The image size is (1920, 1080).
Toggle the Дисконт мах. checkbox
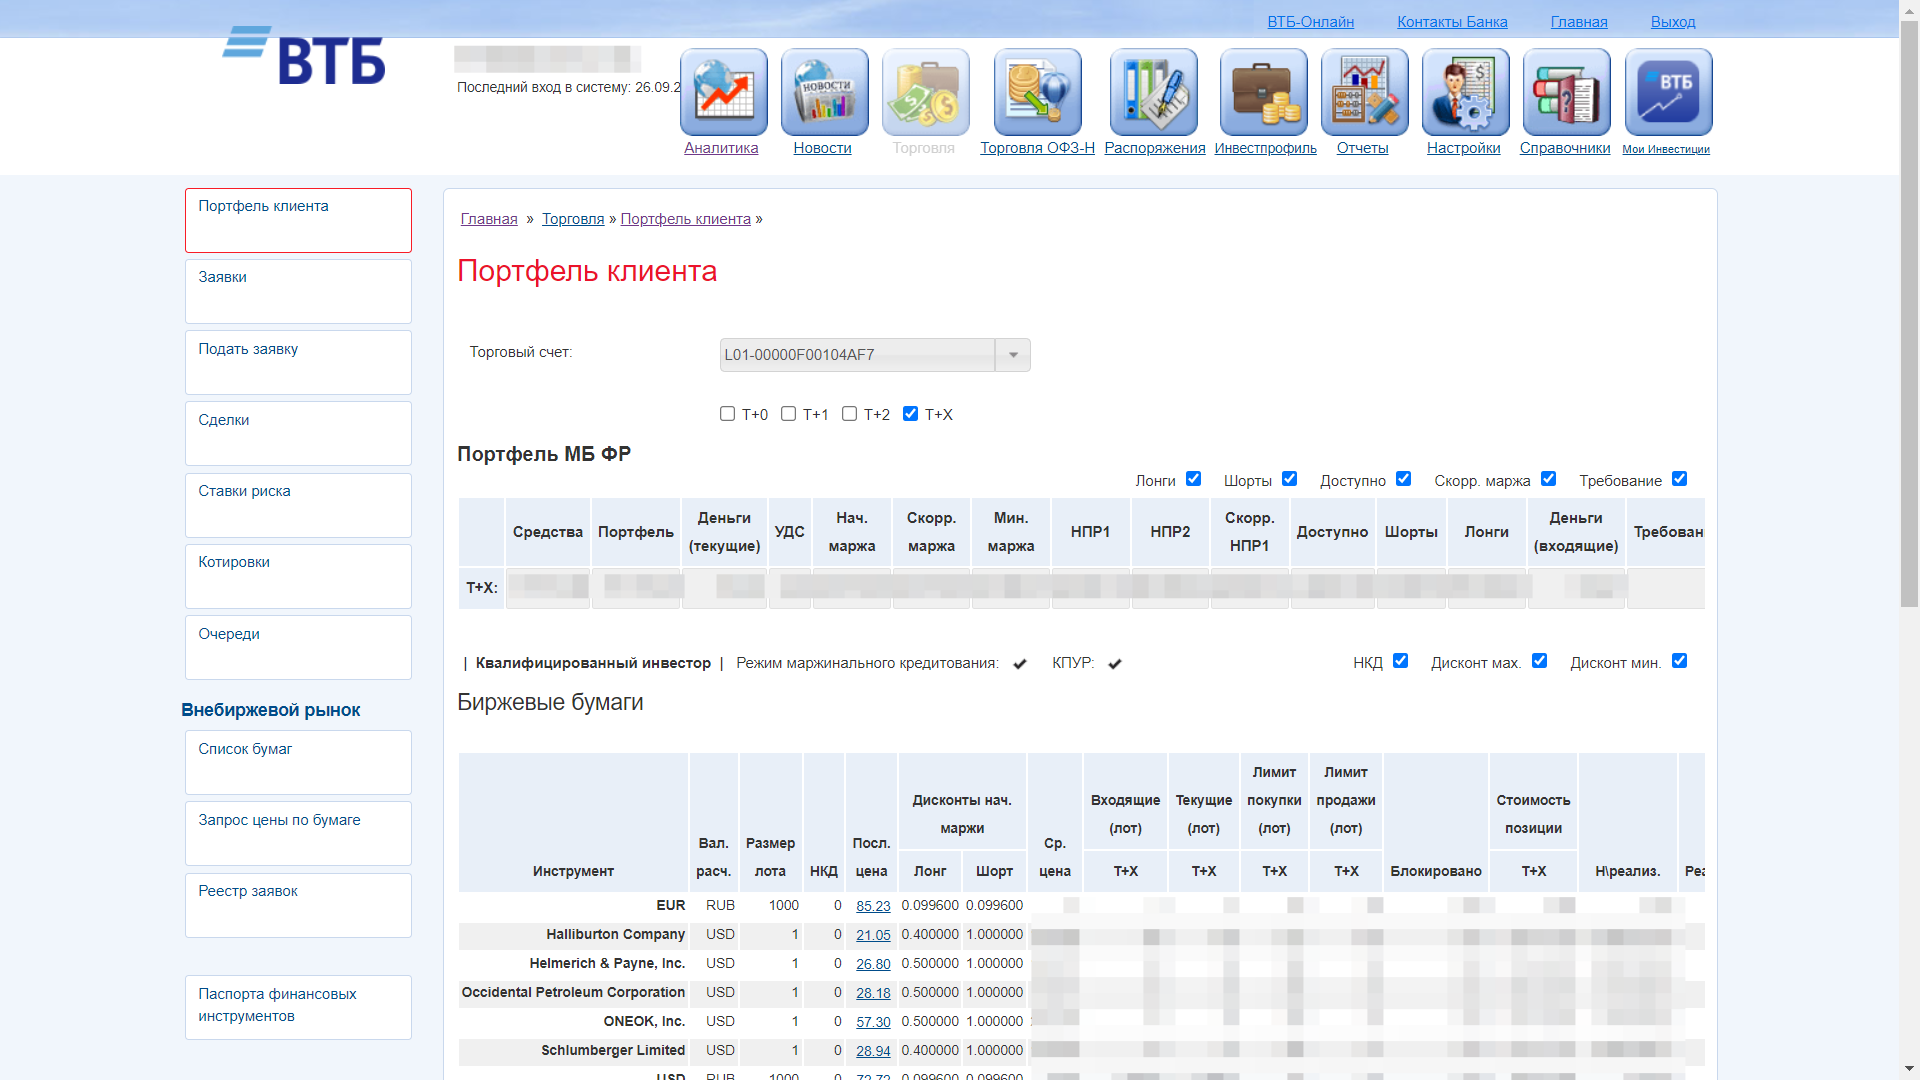(1539, 661)
